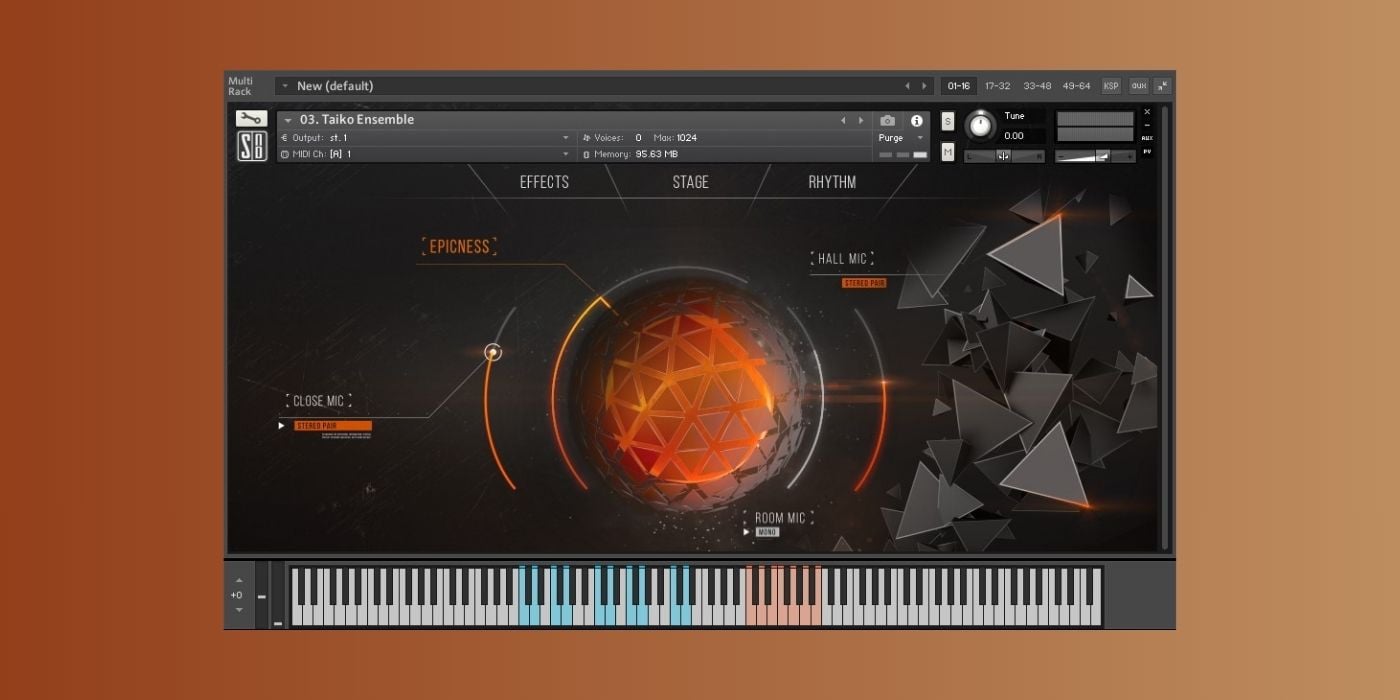
Task: Click the SB logo badge
Action: coord(251,147)
